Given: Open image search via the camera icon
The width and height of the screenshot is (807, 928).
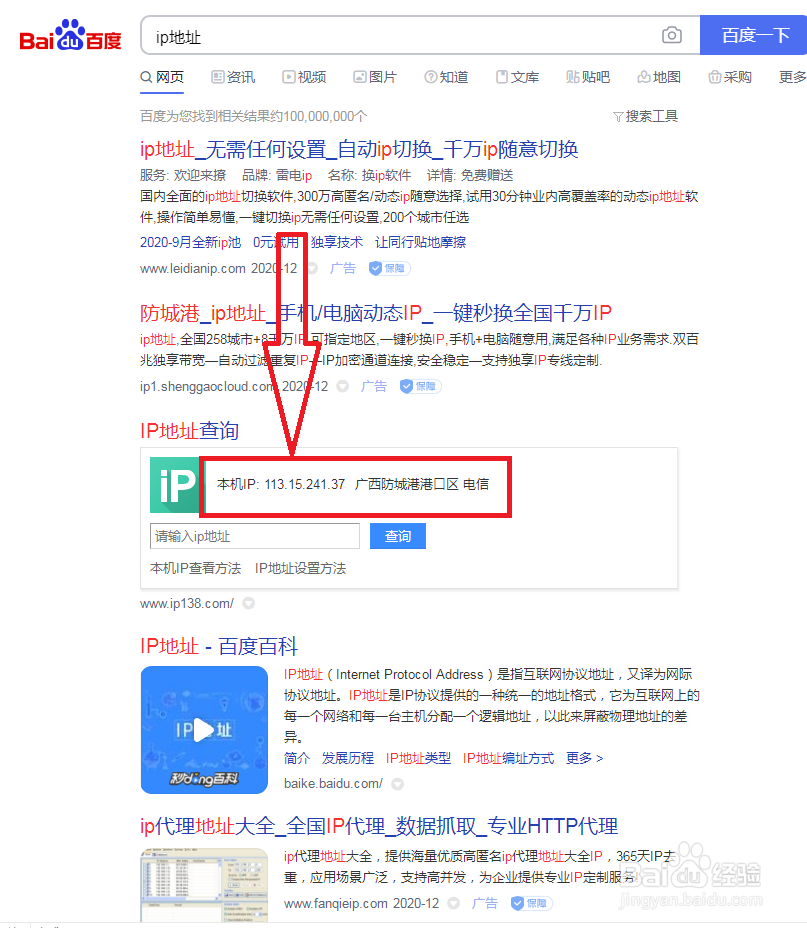Looking at the screenshot, I should coord(671,34).
